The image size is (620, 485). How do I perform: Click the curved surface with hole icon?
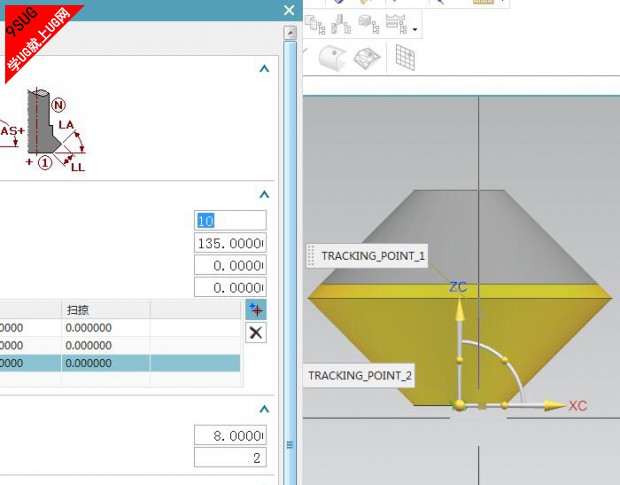point(332,58)
